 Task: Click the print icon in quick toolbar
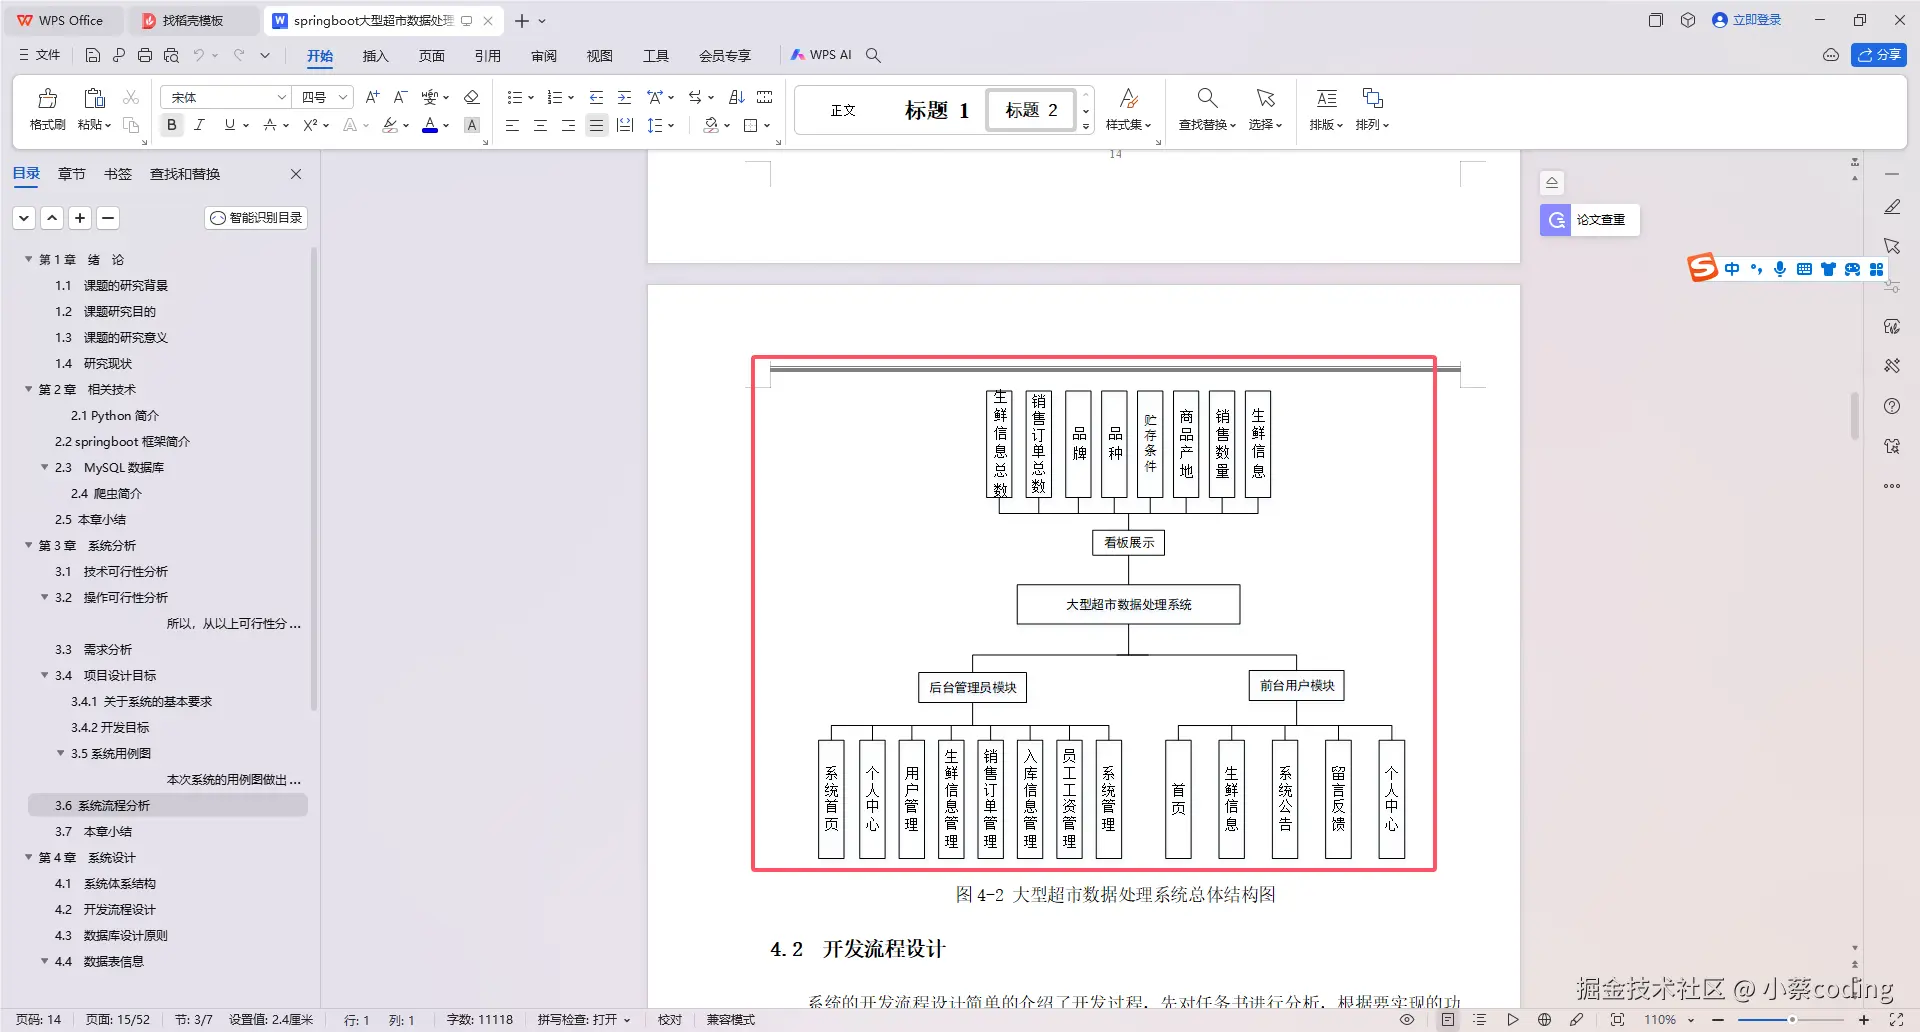[x=145, y=55]
